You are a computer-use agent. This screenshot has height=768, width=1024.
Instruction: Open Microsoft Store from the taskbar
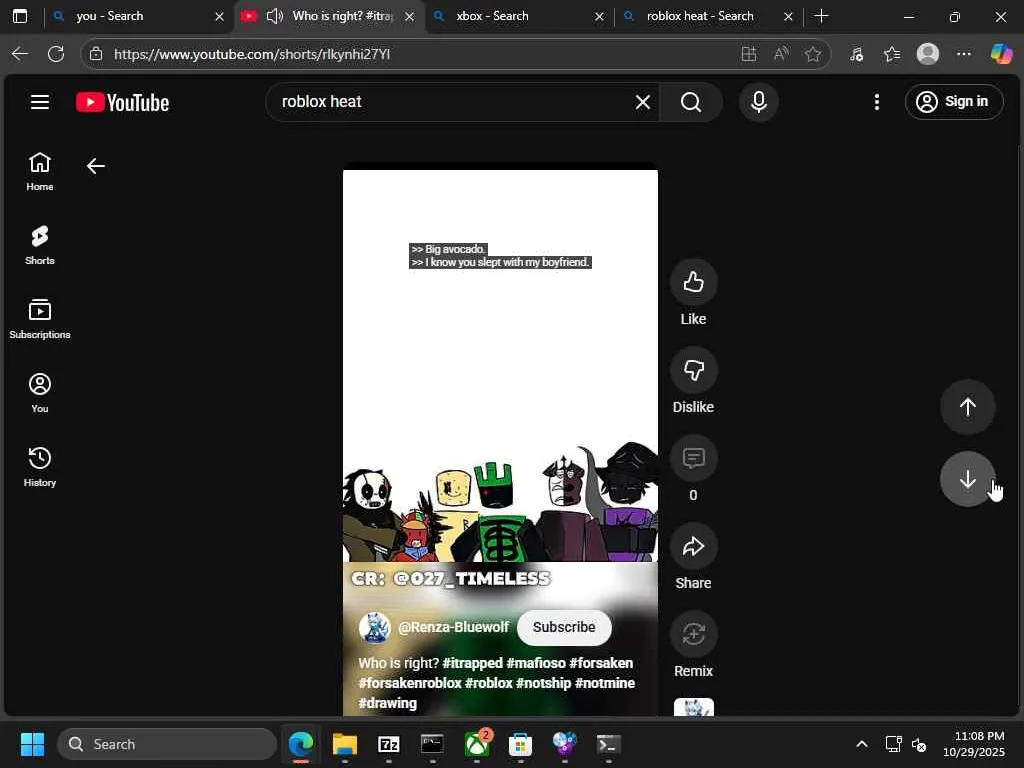pyautogui.click(x=520, y=744)
